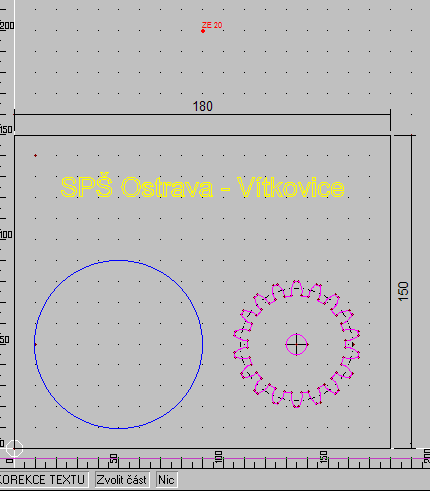This screenshot has height=491, width=430.
Task: Select the 150 height dimension
Action: (403, 291)
